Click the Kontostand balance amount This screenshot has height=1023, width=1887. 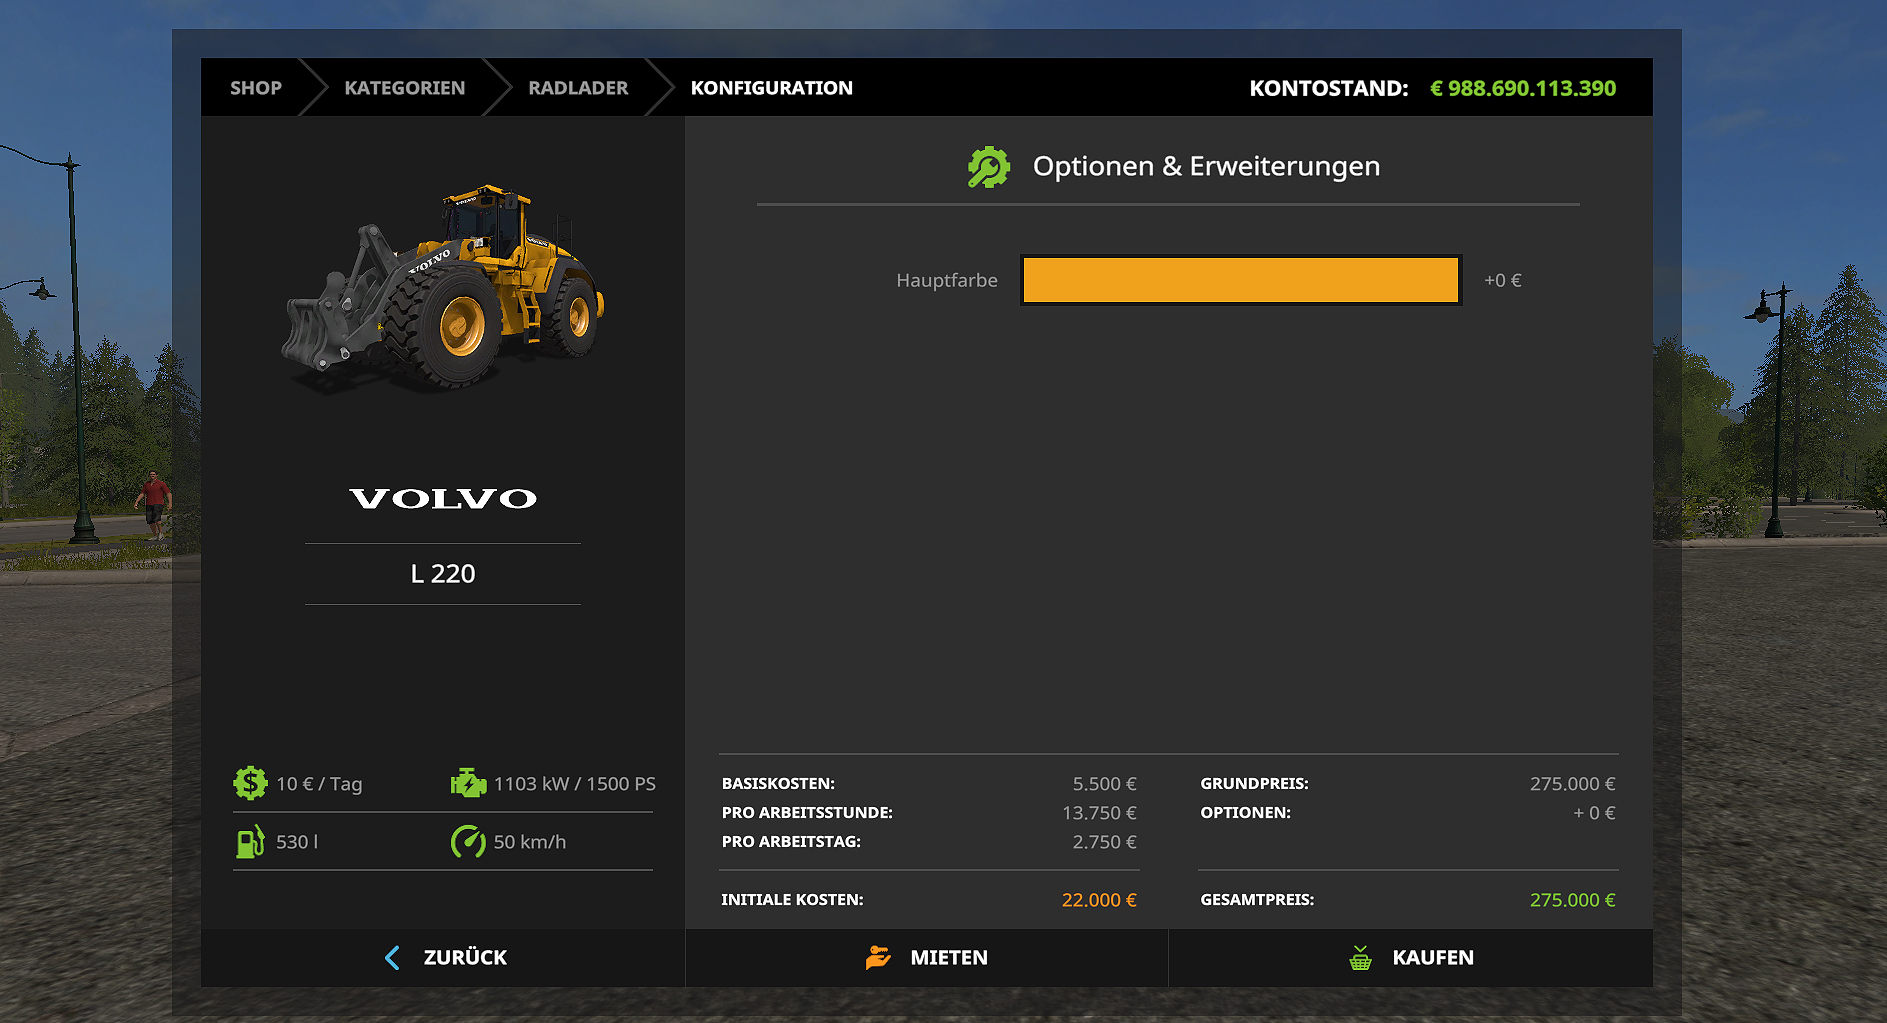(1522, 88)
